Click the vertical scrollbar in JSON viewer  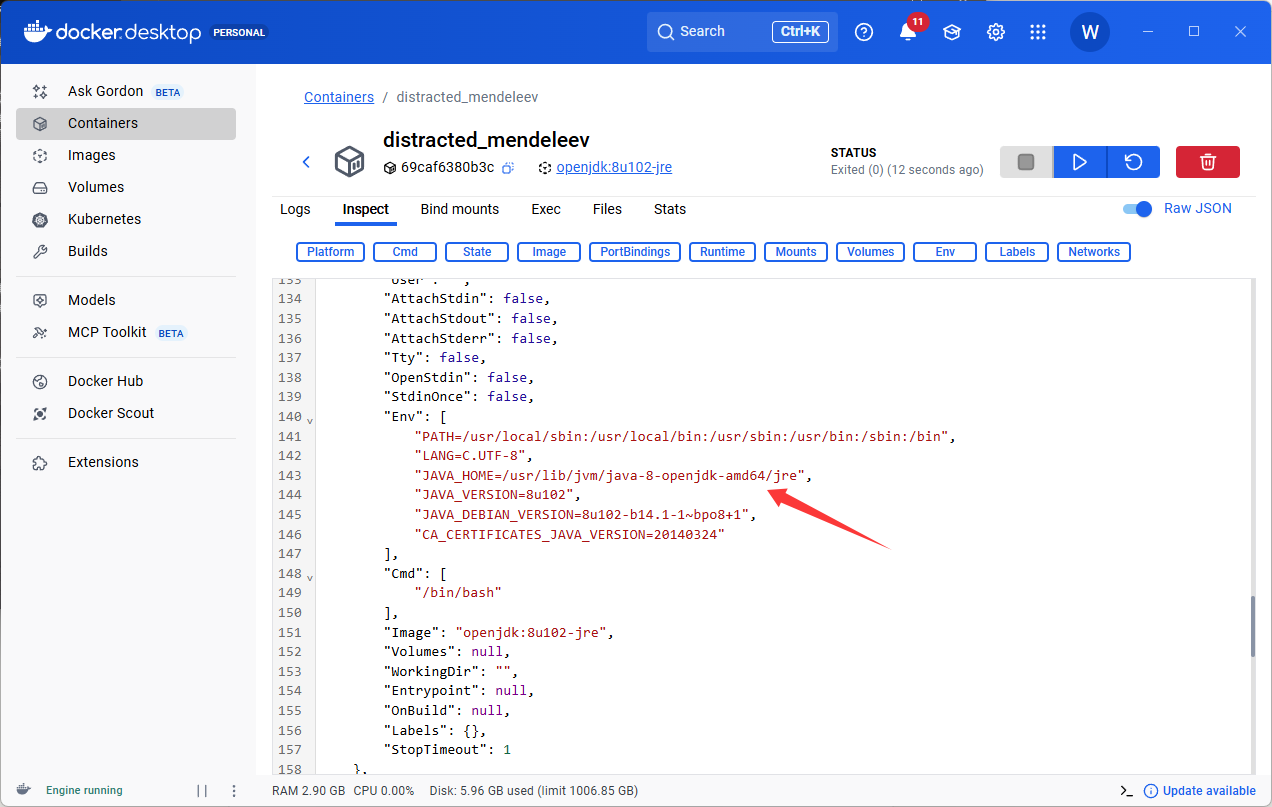click(x=1250, y=627)
